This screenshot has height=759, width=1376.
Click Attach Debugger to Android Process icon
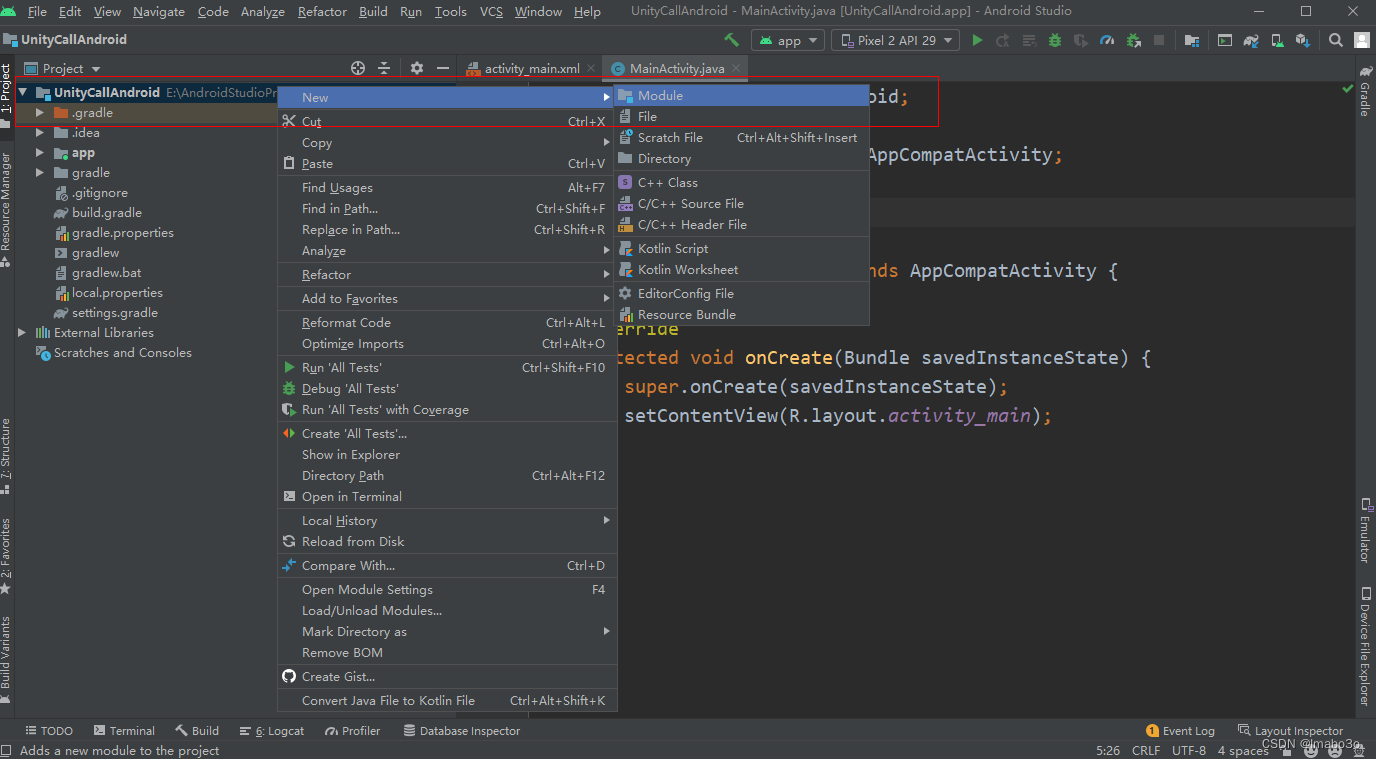coord(1133,40)
